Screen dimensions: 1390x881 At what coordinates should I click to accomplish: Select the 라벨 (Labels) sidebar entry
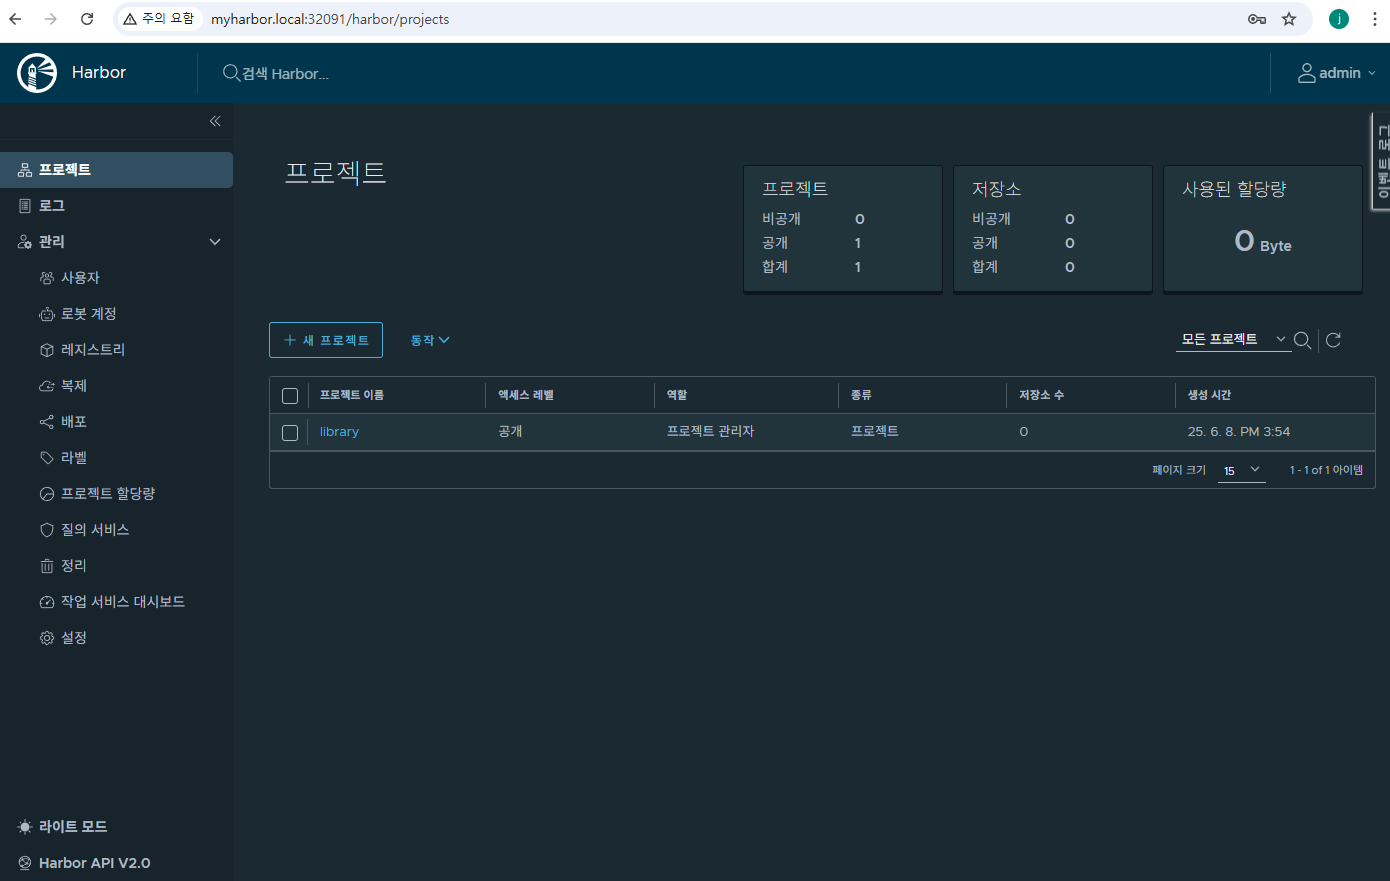[78, 457]
